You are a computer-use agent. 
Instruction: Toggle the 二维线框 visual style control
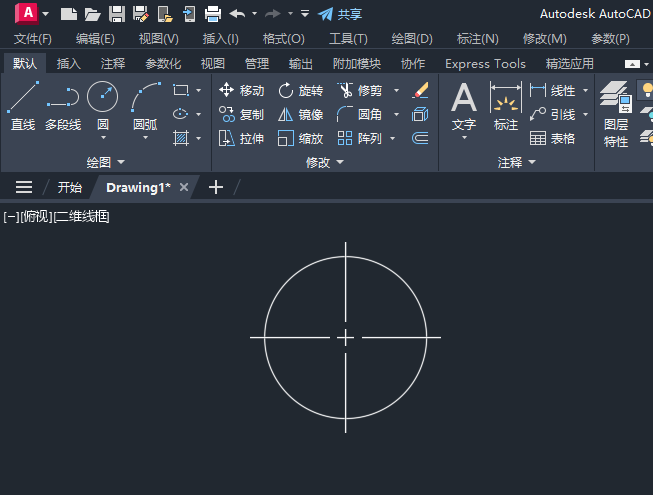(x=82, y=216)
